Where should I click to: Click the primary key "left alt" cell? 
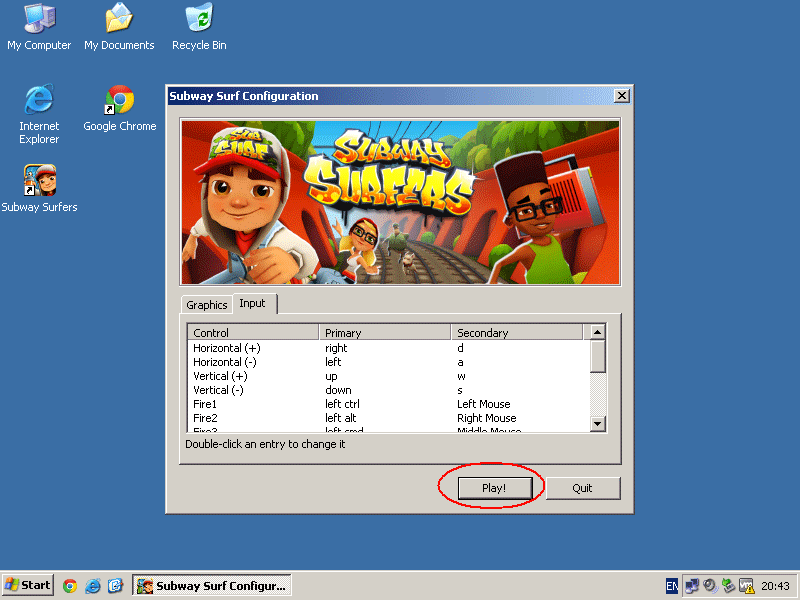coord(340,418)
